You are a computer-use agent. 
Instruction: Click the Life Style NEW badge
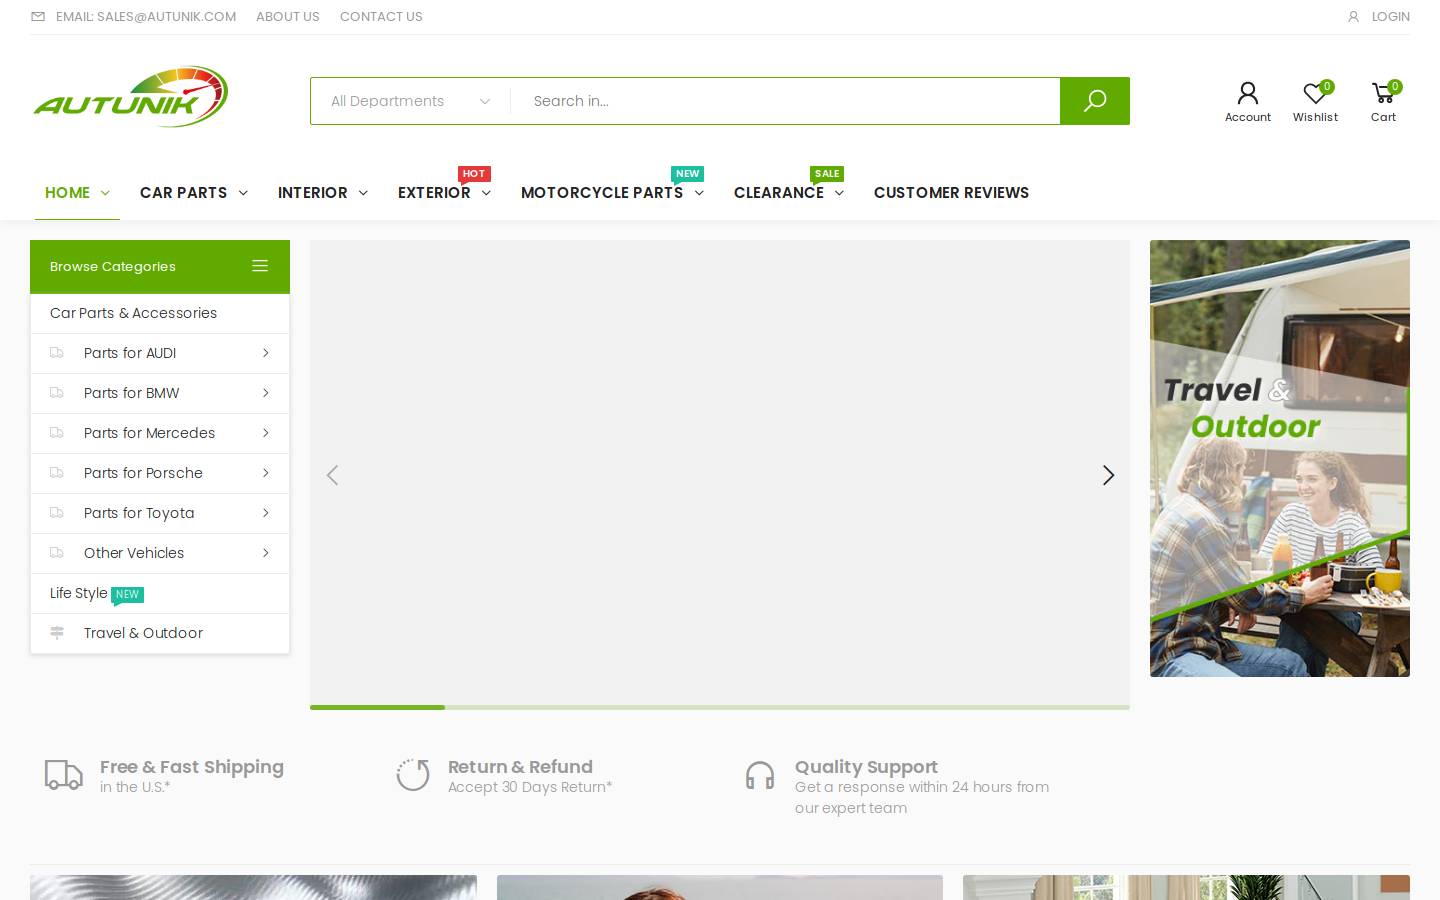(x=127, y=594)
